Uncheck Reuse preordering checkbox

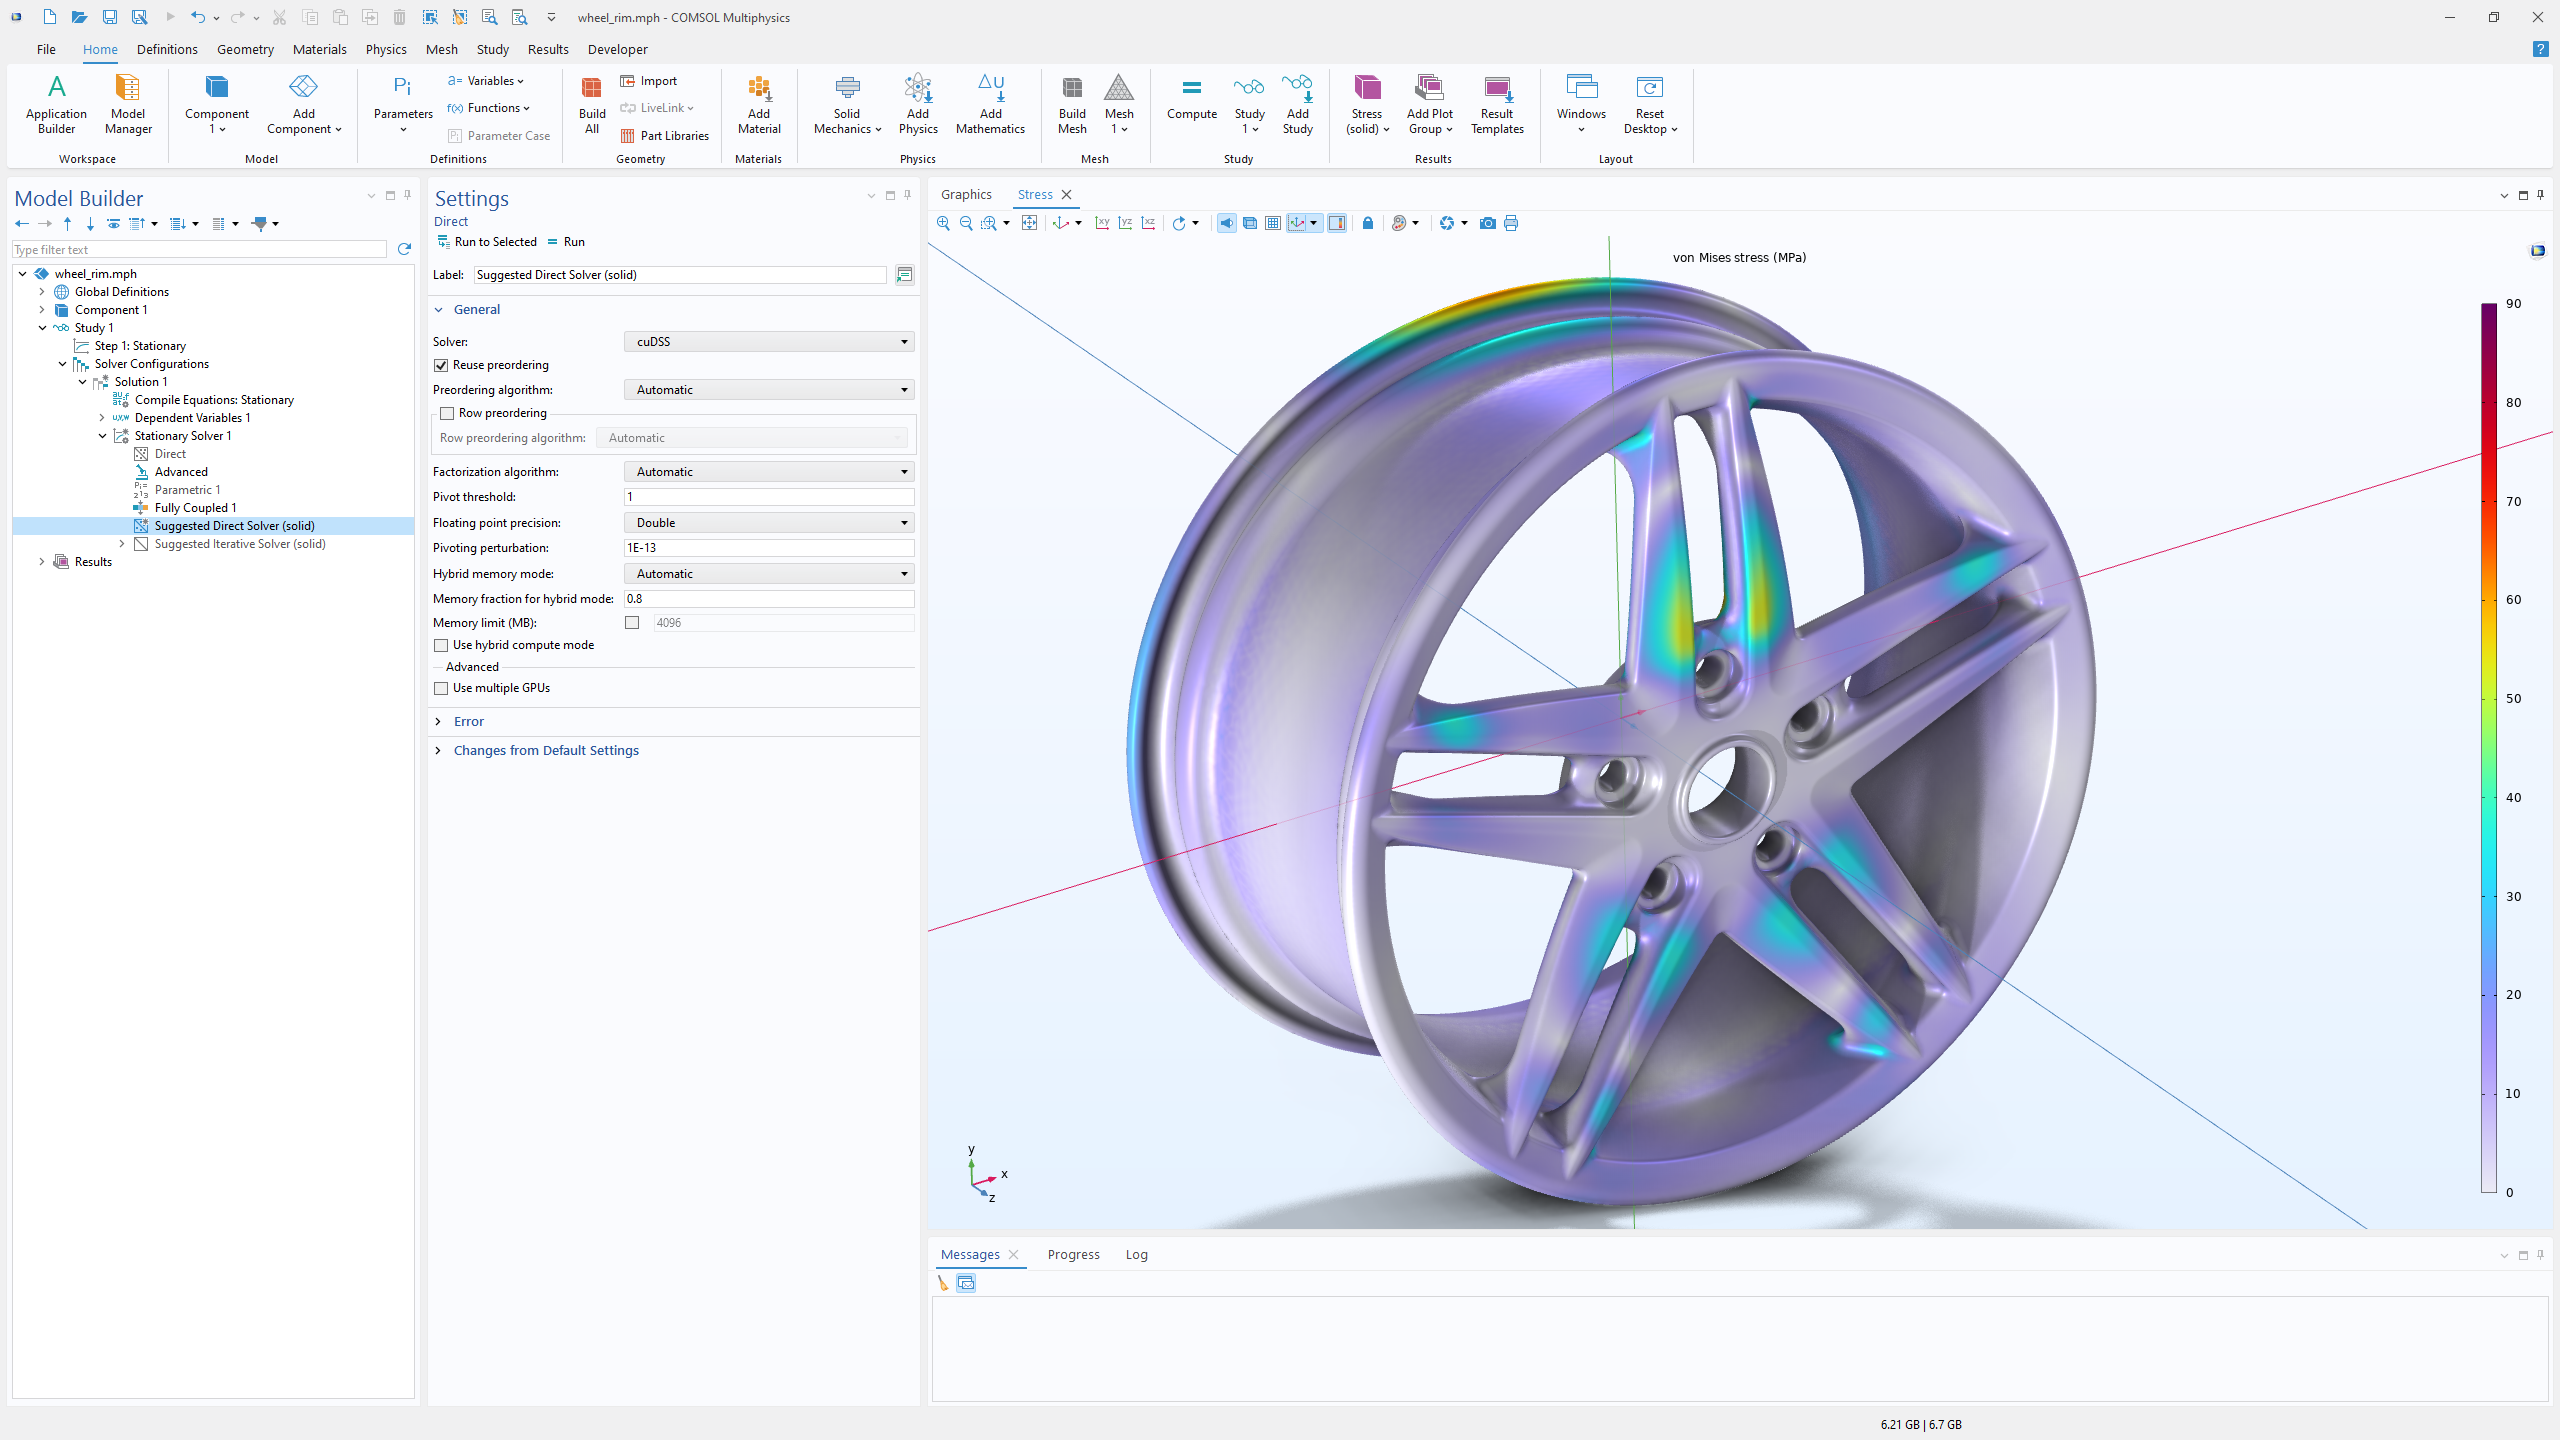point(441,365)
